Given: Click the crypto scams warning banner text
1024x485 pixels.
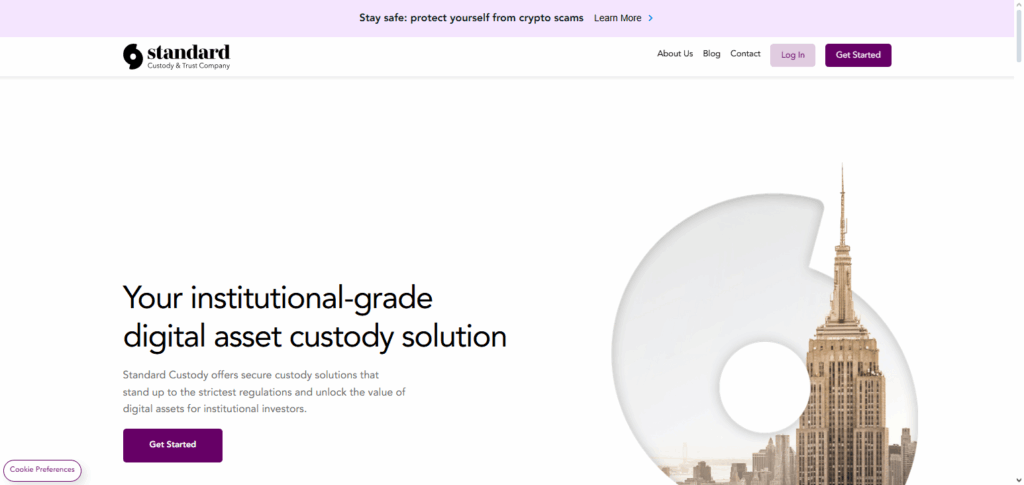Looking at the screenshot, I should [x=471, y=18].
